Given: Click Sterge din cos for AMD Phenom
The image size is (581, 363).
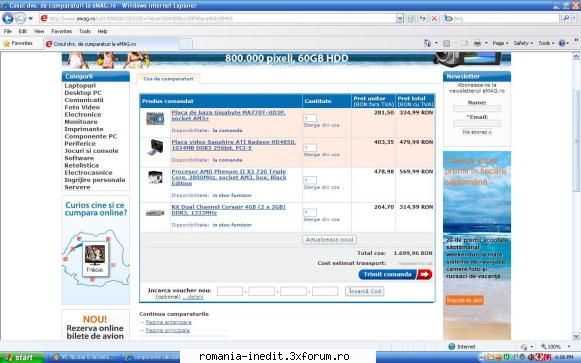Looking at the screenshot, I should [322, 187].
